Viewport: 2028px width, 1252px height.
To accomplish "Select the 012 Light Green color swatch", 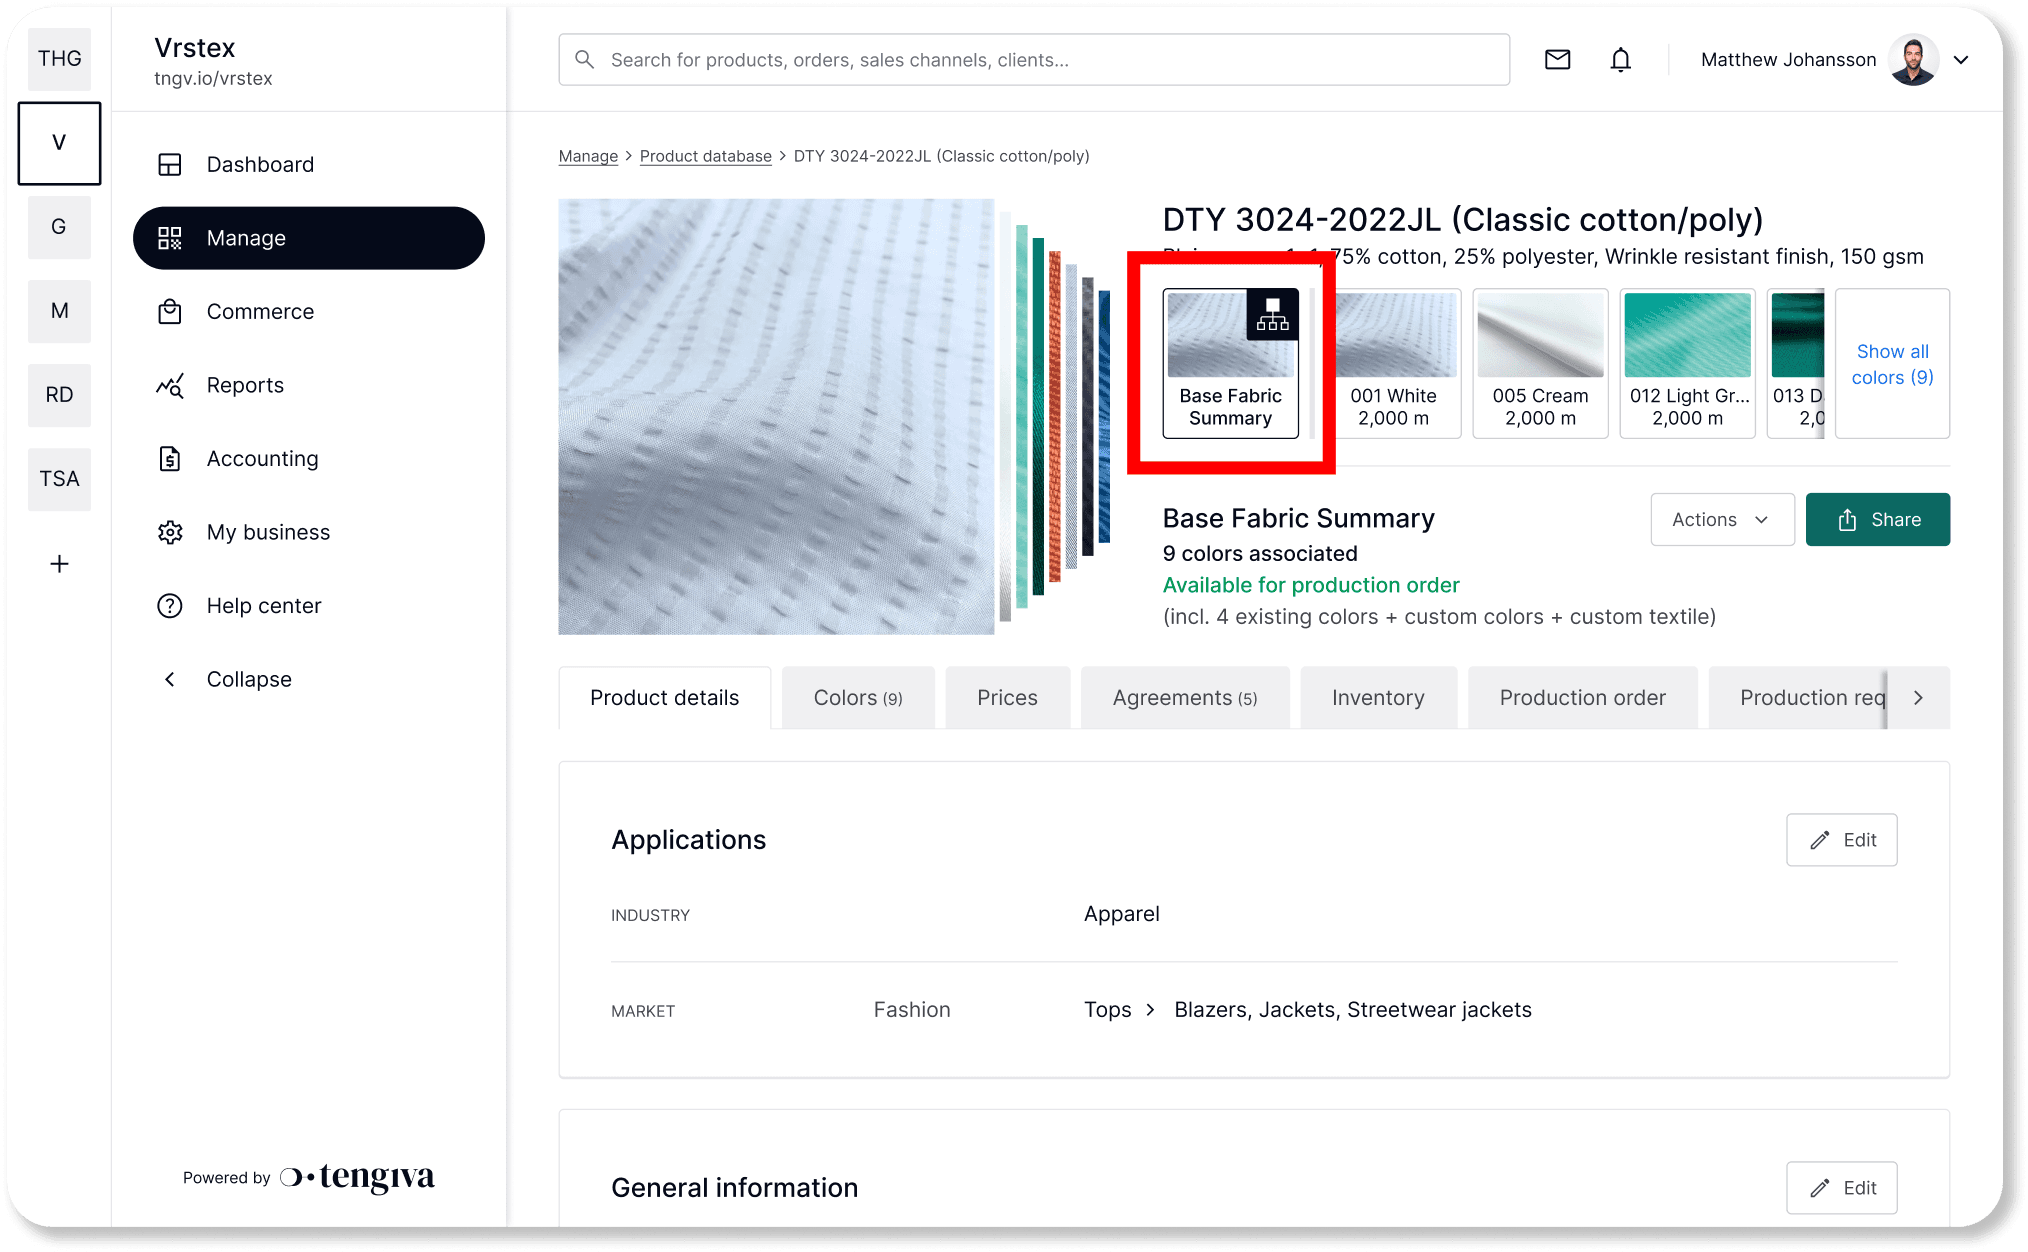I will point(1687,363).
